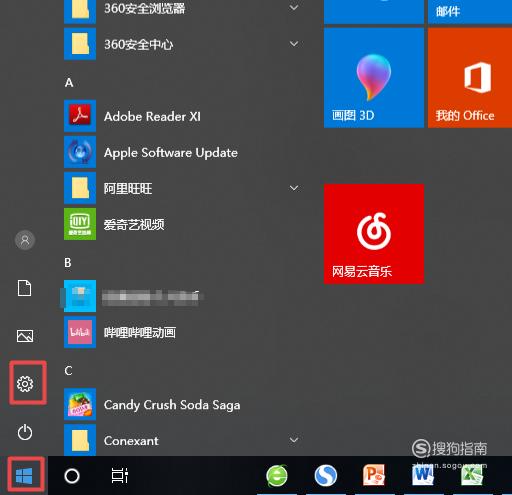
Task: Open the 爱奇艺视频 app icon
Action: [x=80, y=224]
